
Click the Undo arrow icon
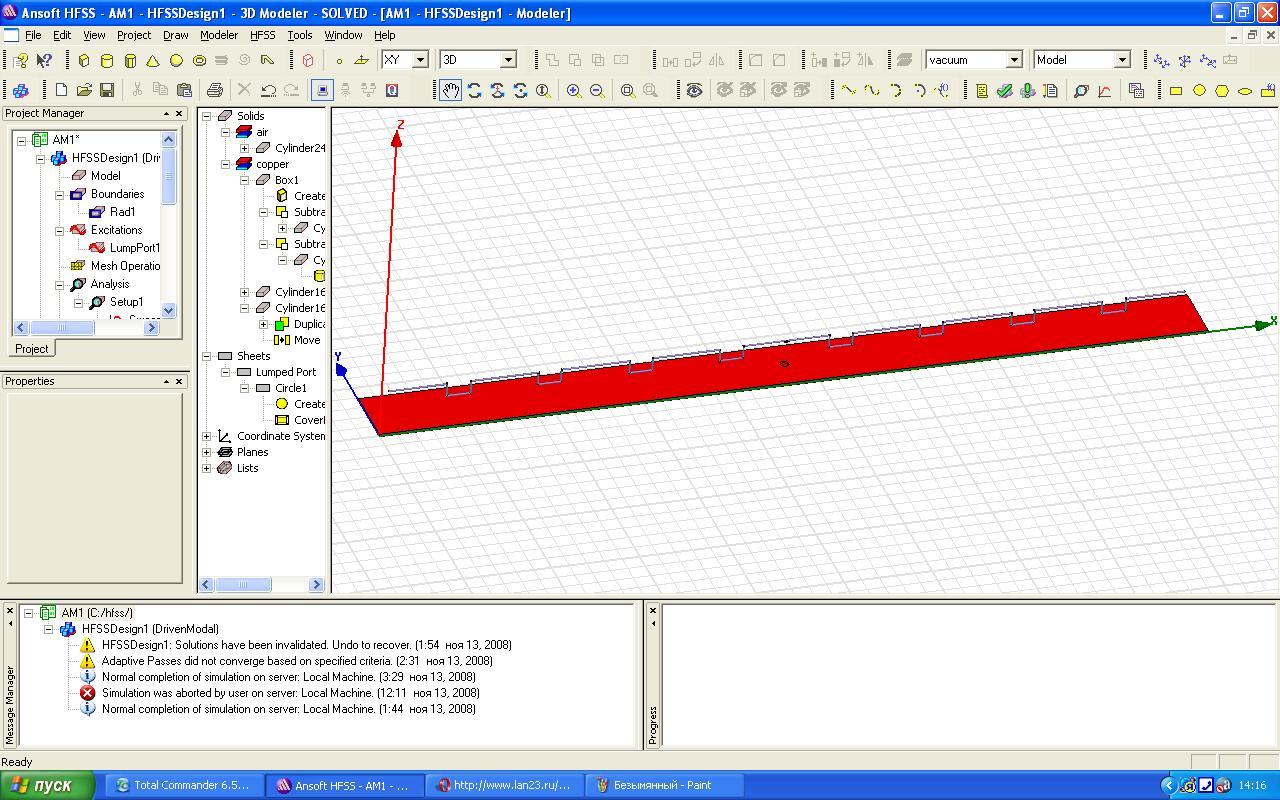268,90
